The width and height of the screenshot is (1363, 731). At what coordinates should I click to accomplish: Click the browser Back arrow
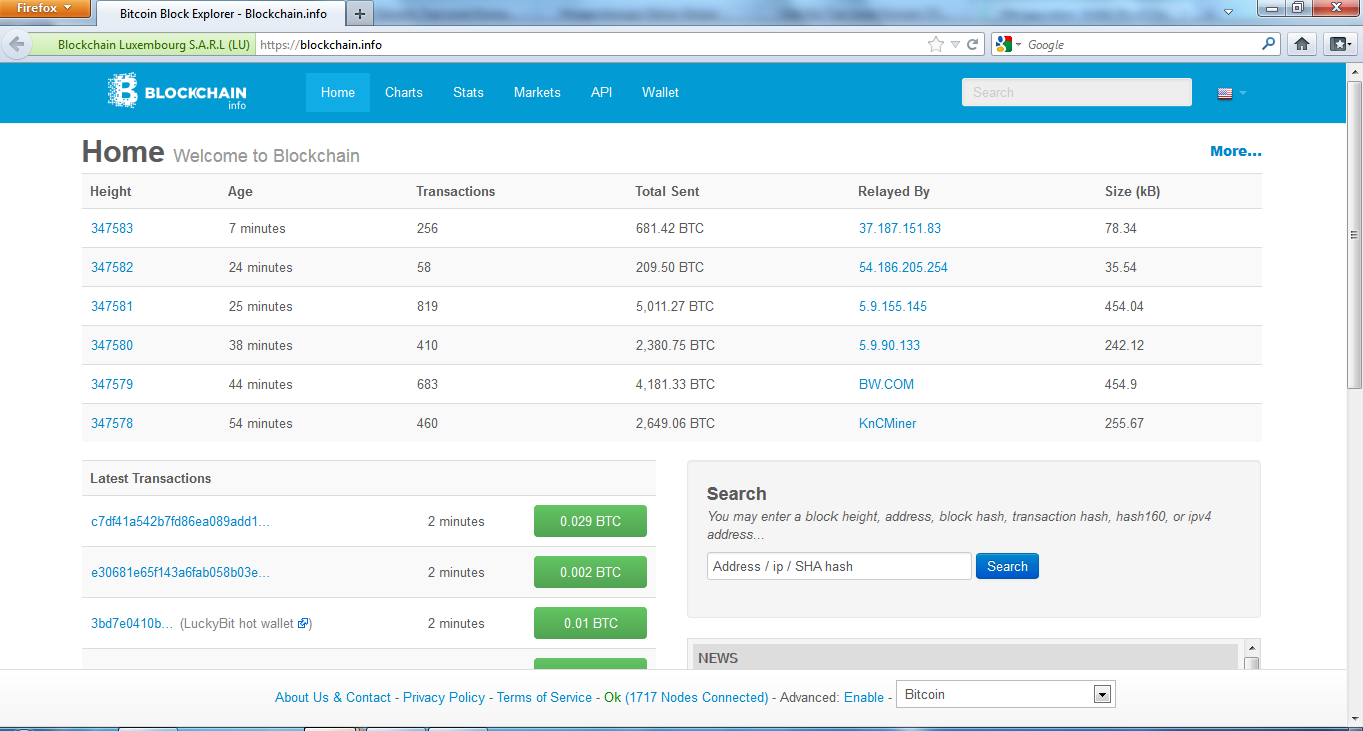click(x=16, y=44)
